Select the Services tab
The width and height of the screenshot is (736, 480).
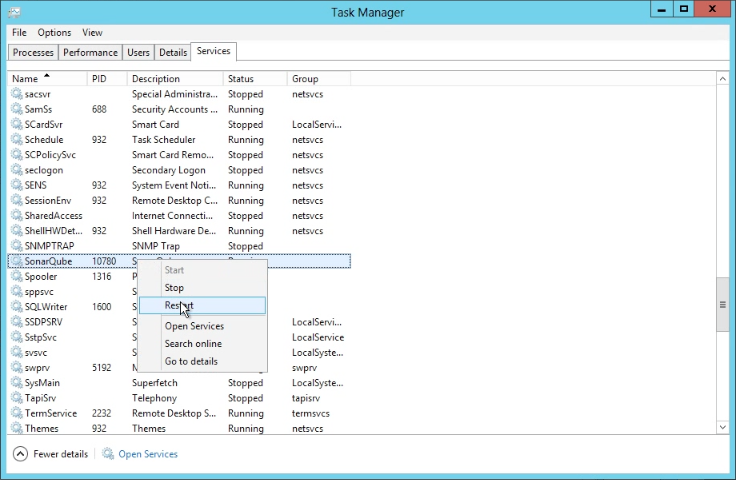[214, 51]
